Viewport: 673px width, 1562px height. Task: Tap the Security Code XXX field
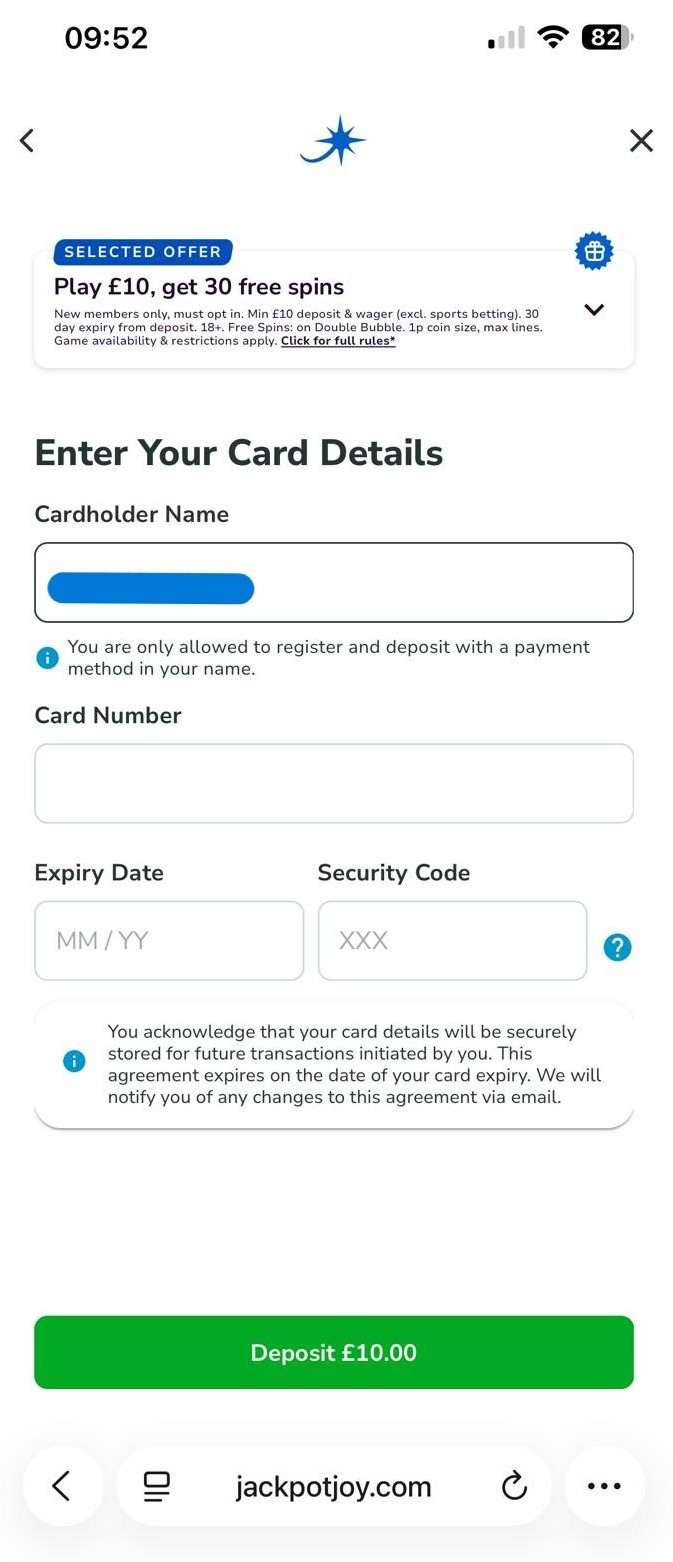click(452, 940)
